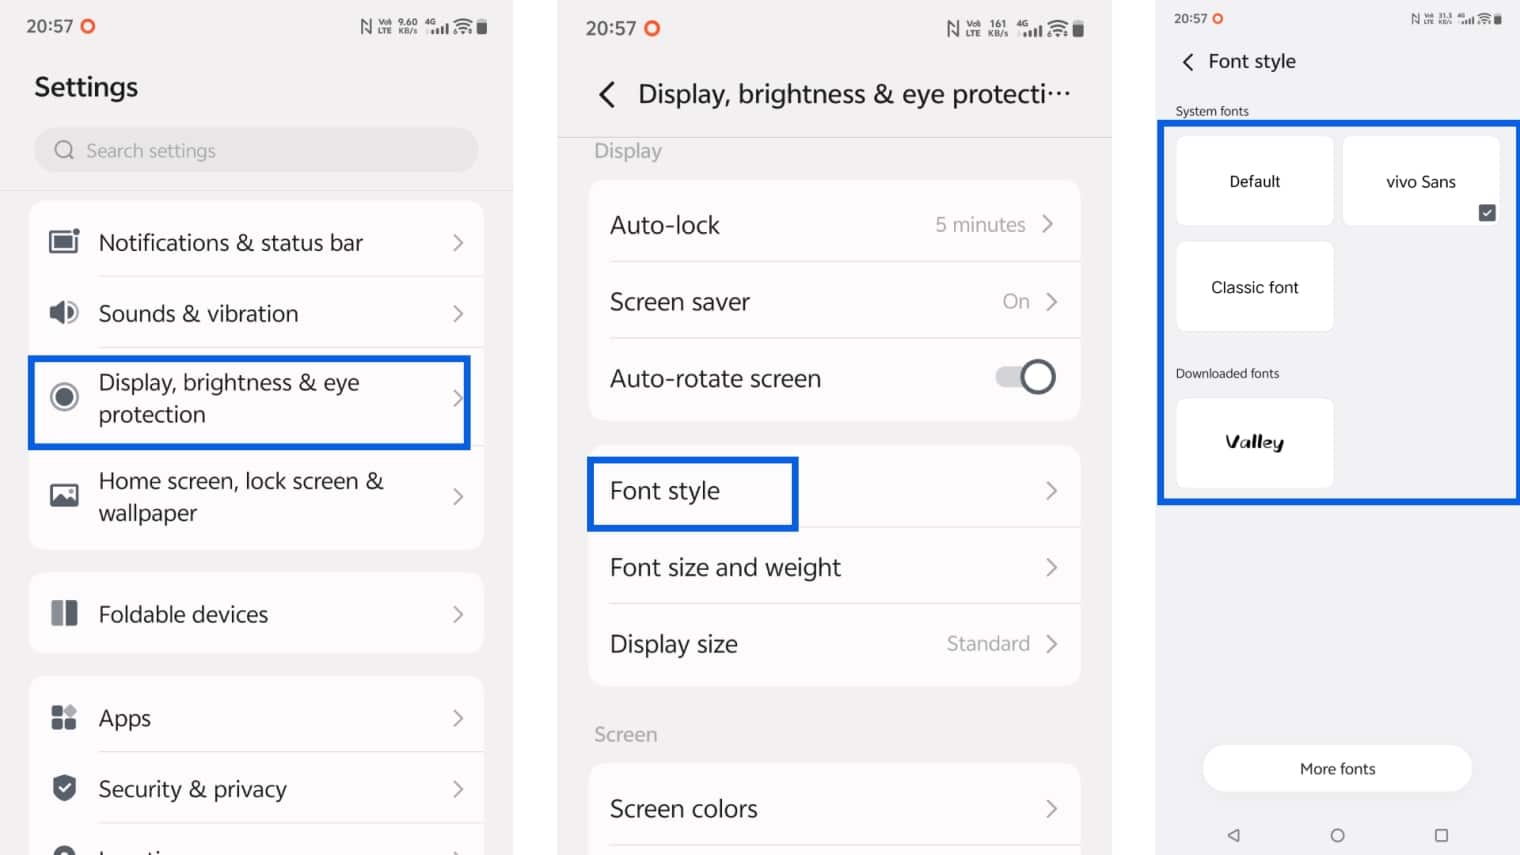The width and height of the screenshot is (1520, 855).
Task: Tap the circle home navigation button
Action: (1337, 834)
